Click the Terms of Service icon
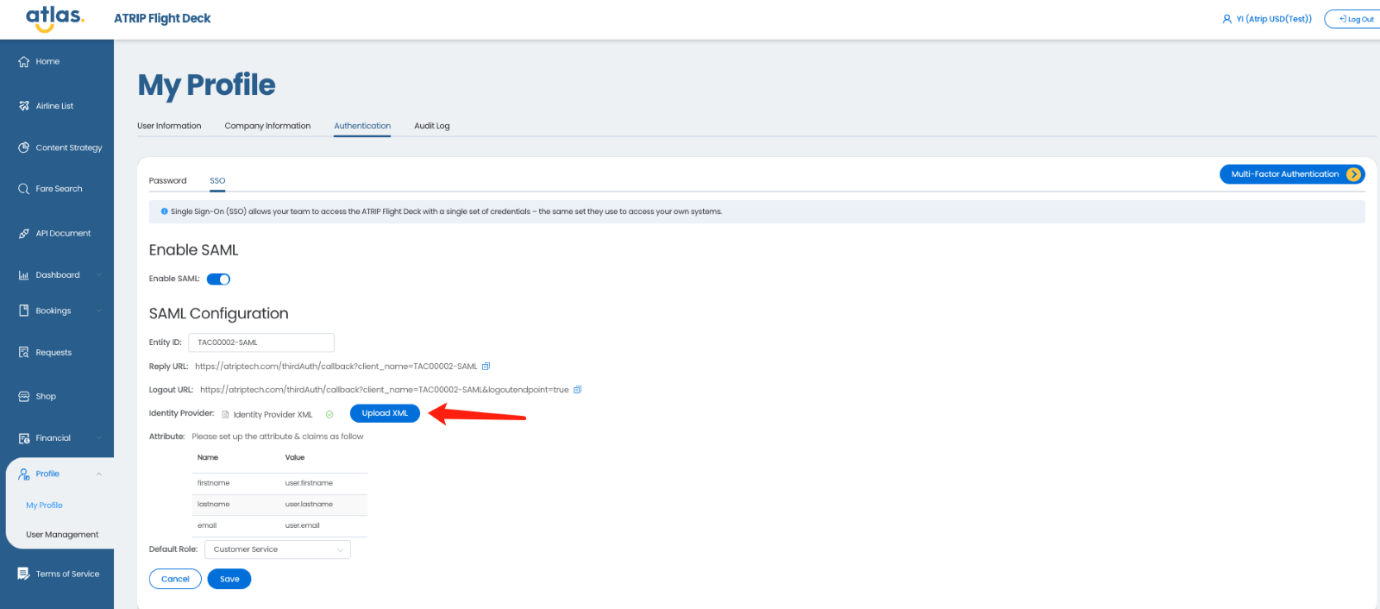This screenshot has width=1380, height=609. point(24,574)
